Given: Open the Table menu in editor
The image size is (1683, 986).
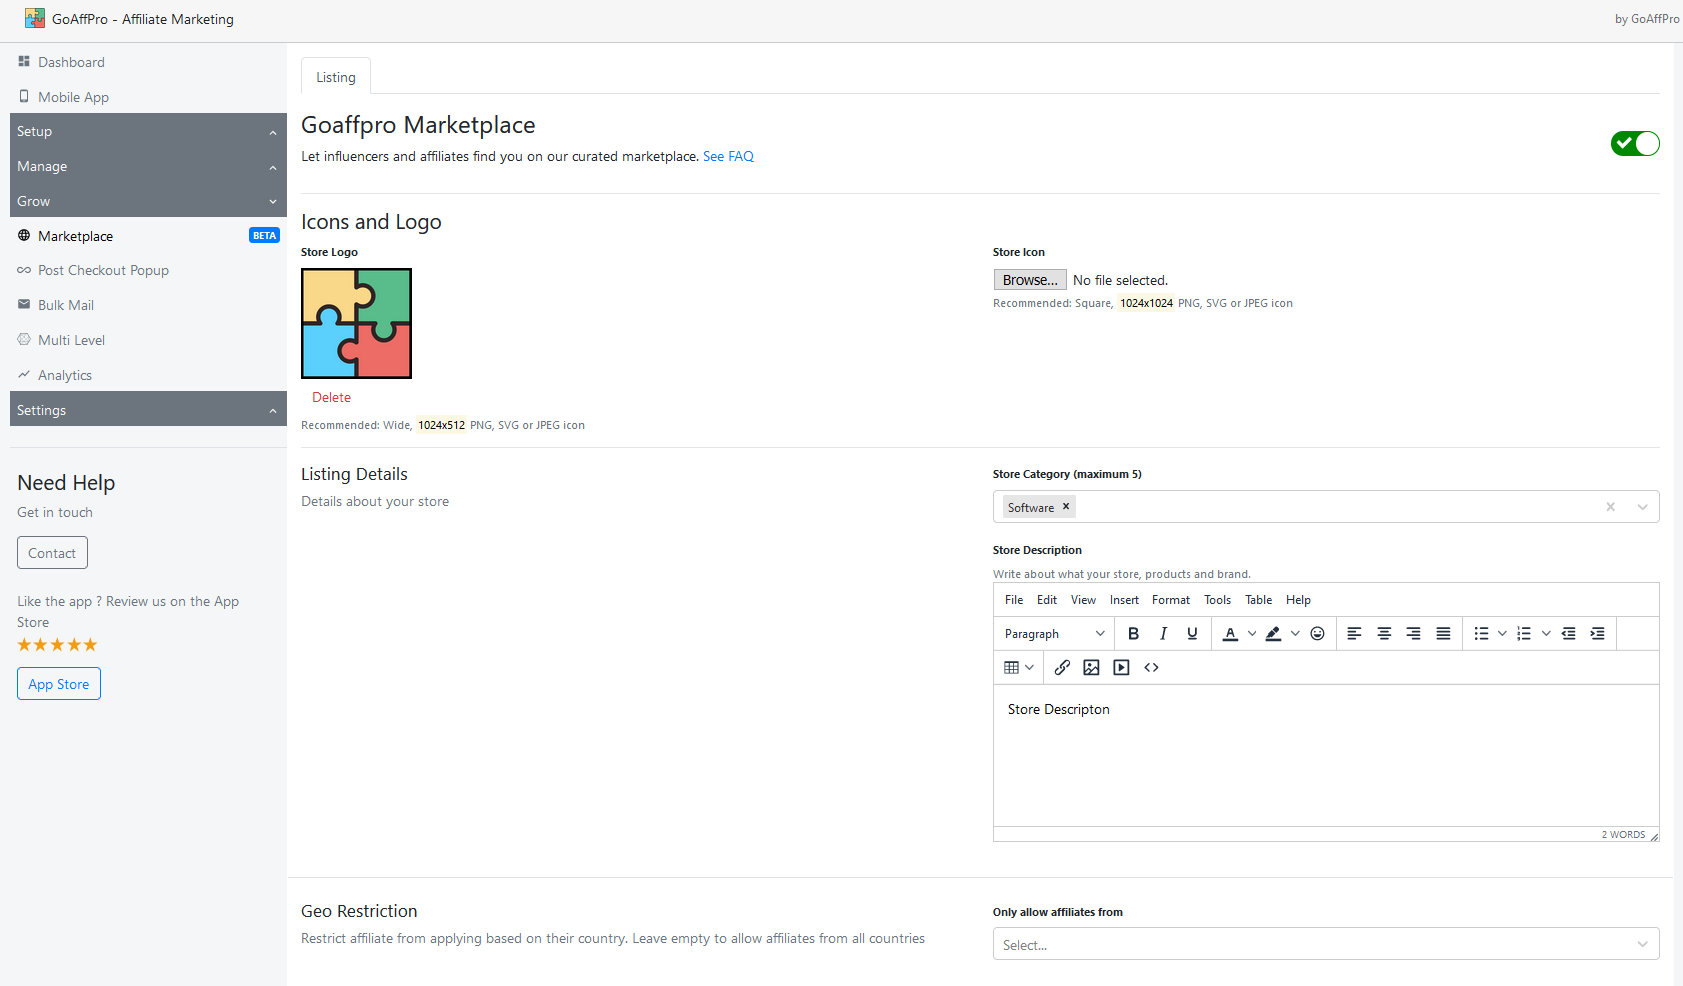Looking at the screenshot, I should (x=1258, y=600).
